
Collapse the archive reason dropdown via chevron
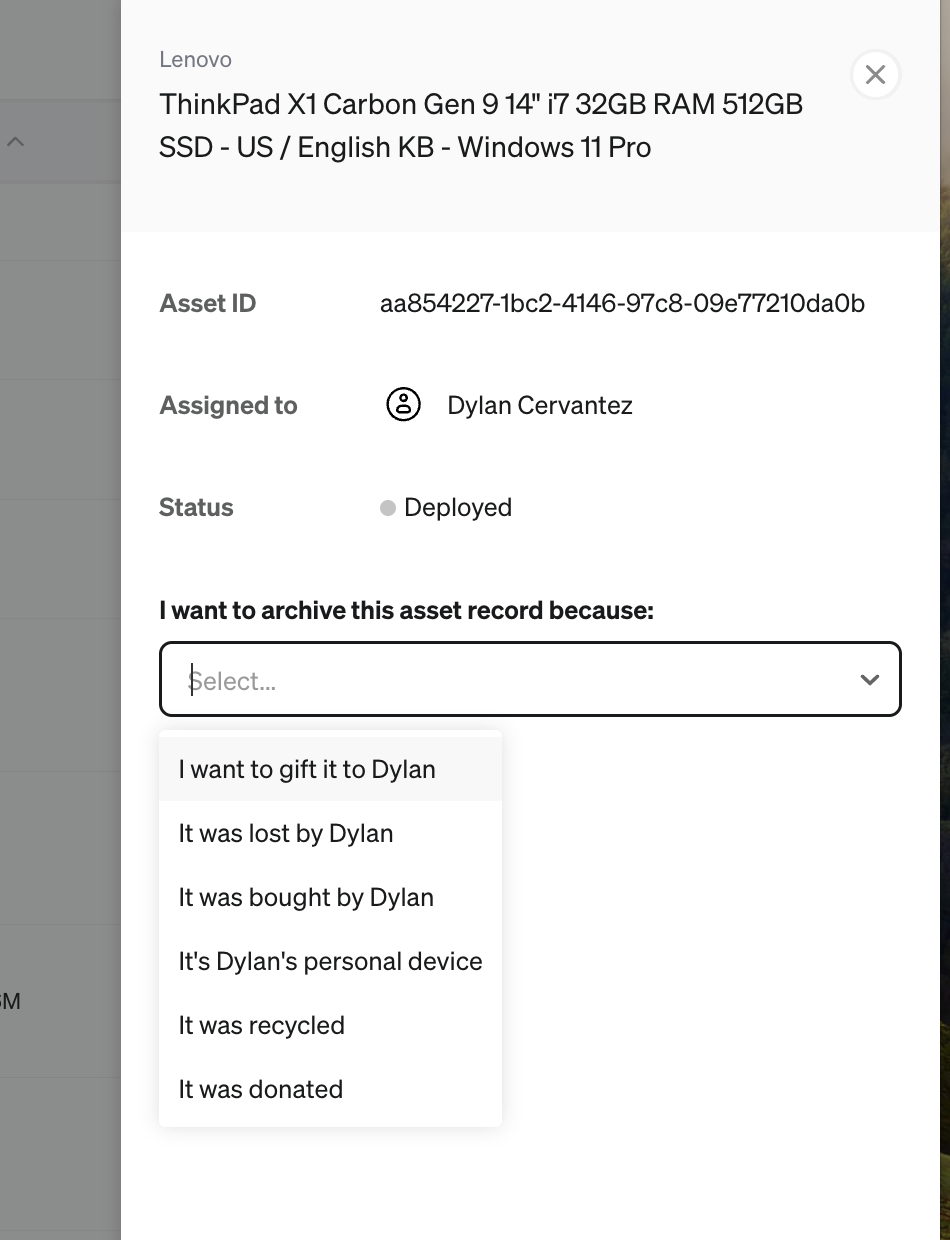[x=869, y=680]
